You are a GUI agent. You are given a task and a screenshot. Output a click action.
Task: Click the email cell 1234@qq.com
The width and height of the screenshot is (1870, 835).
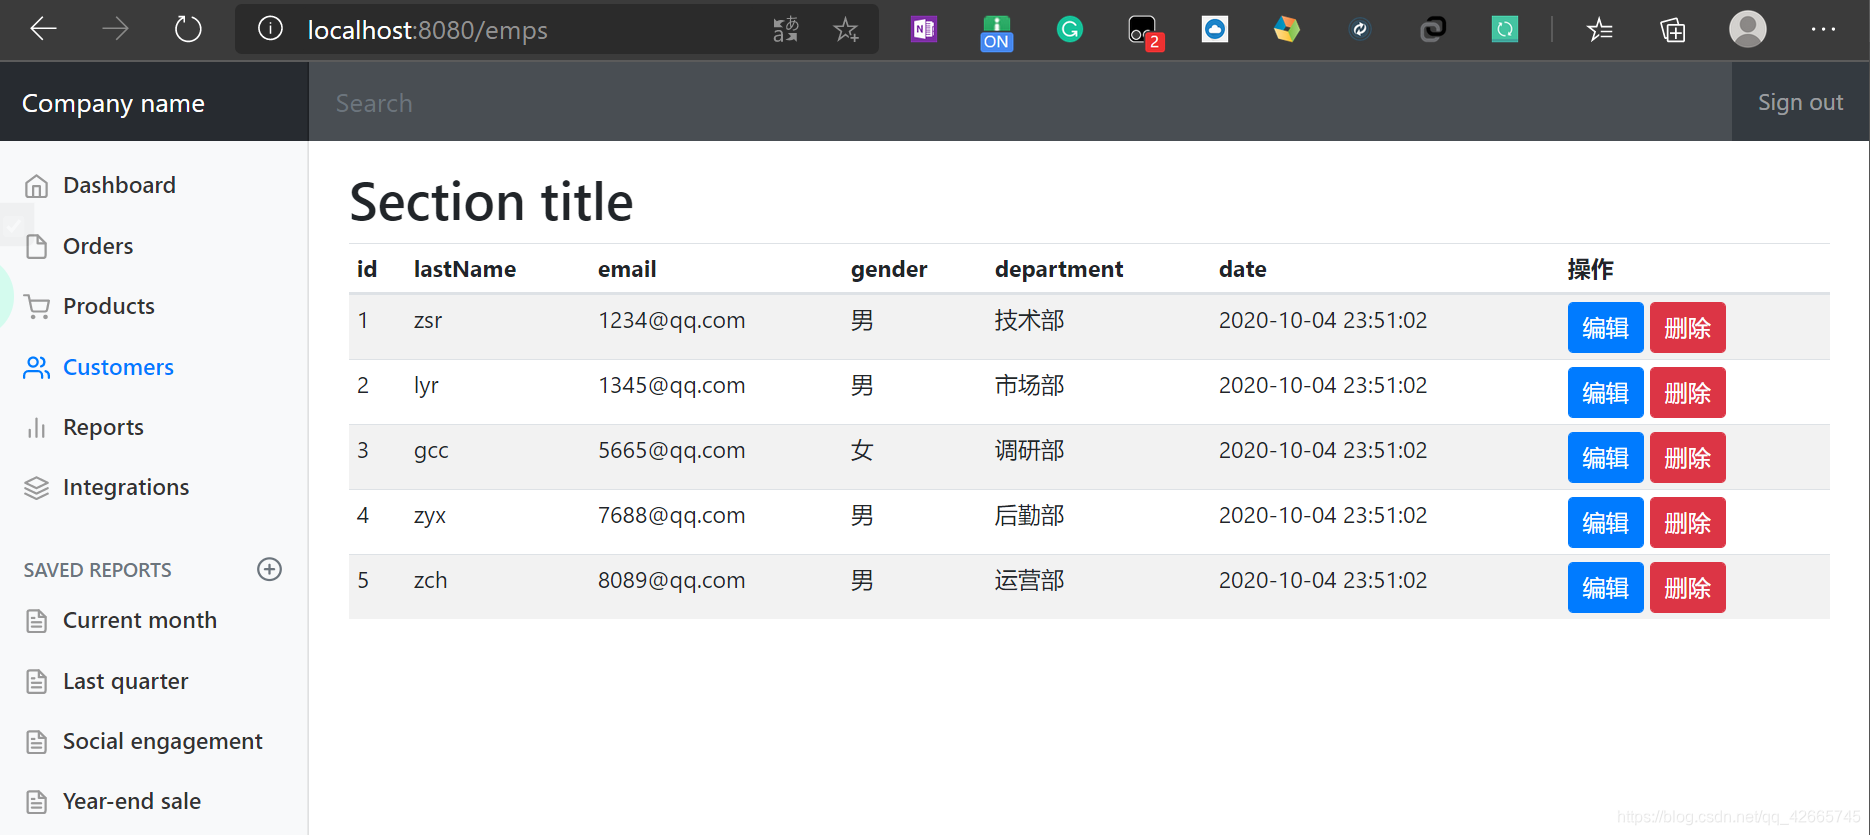671,320
